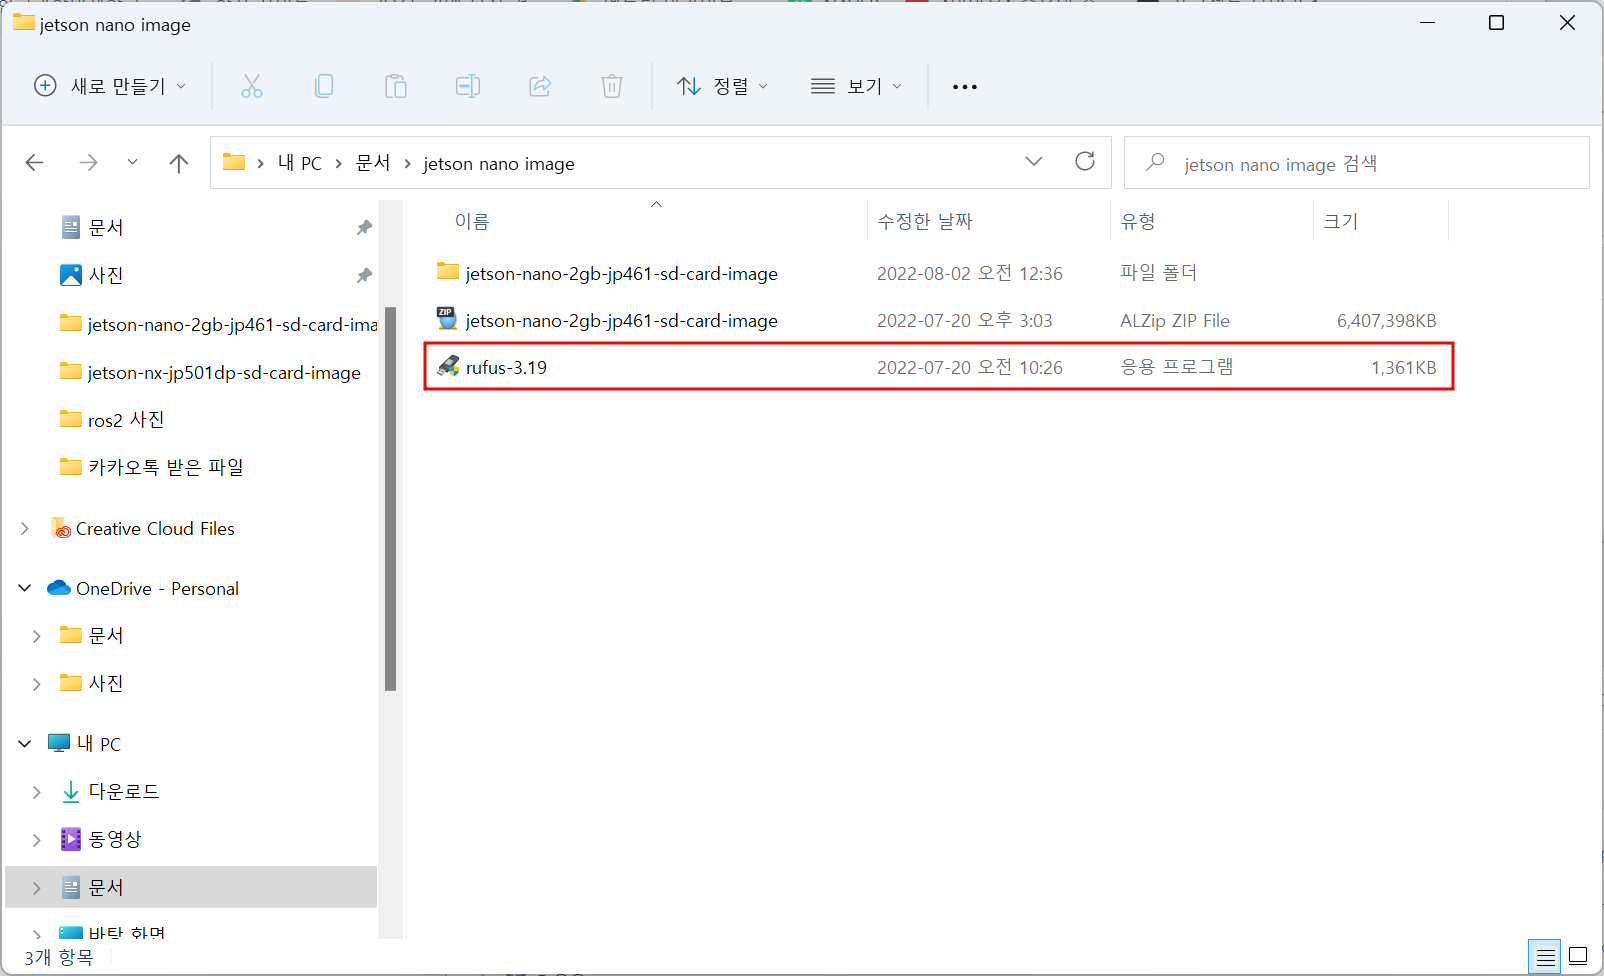Click the 3개 항목 status text
The image size is (1604, 976).
(x=58, y=957)
